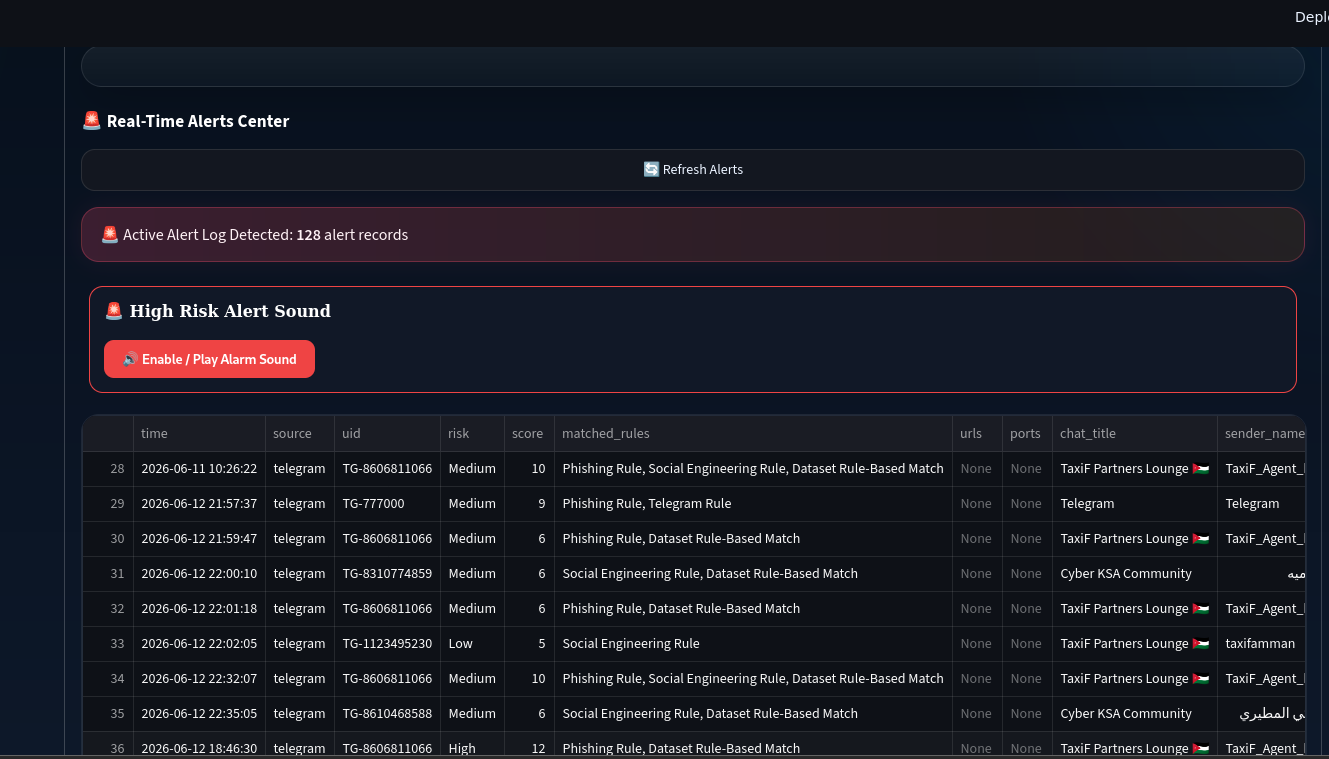Select the 2026-06-12 22:35:05 time cell
The image size is (1329, 759).
pyautogui.click(x=199, y=714)
